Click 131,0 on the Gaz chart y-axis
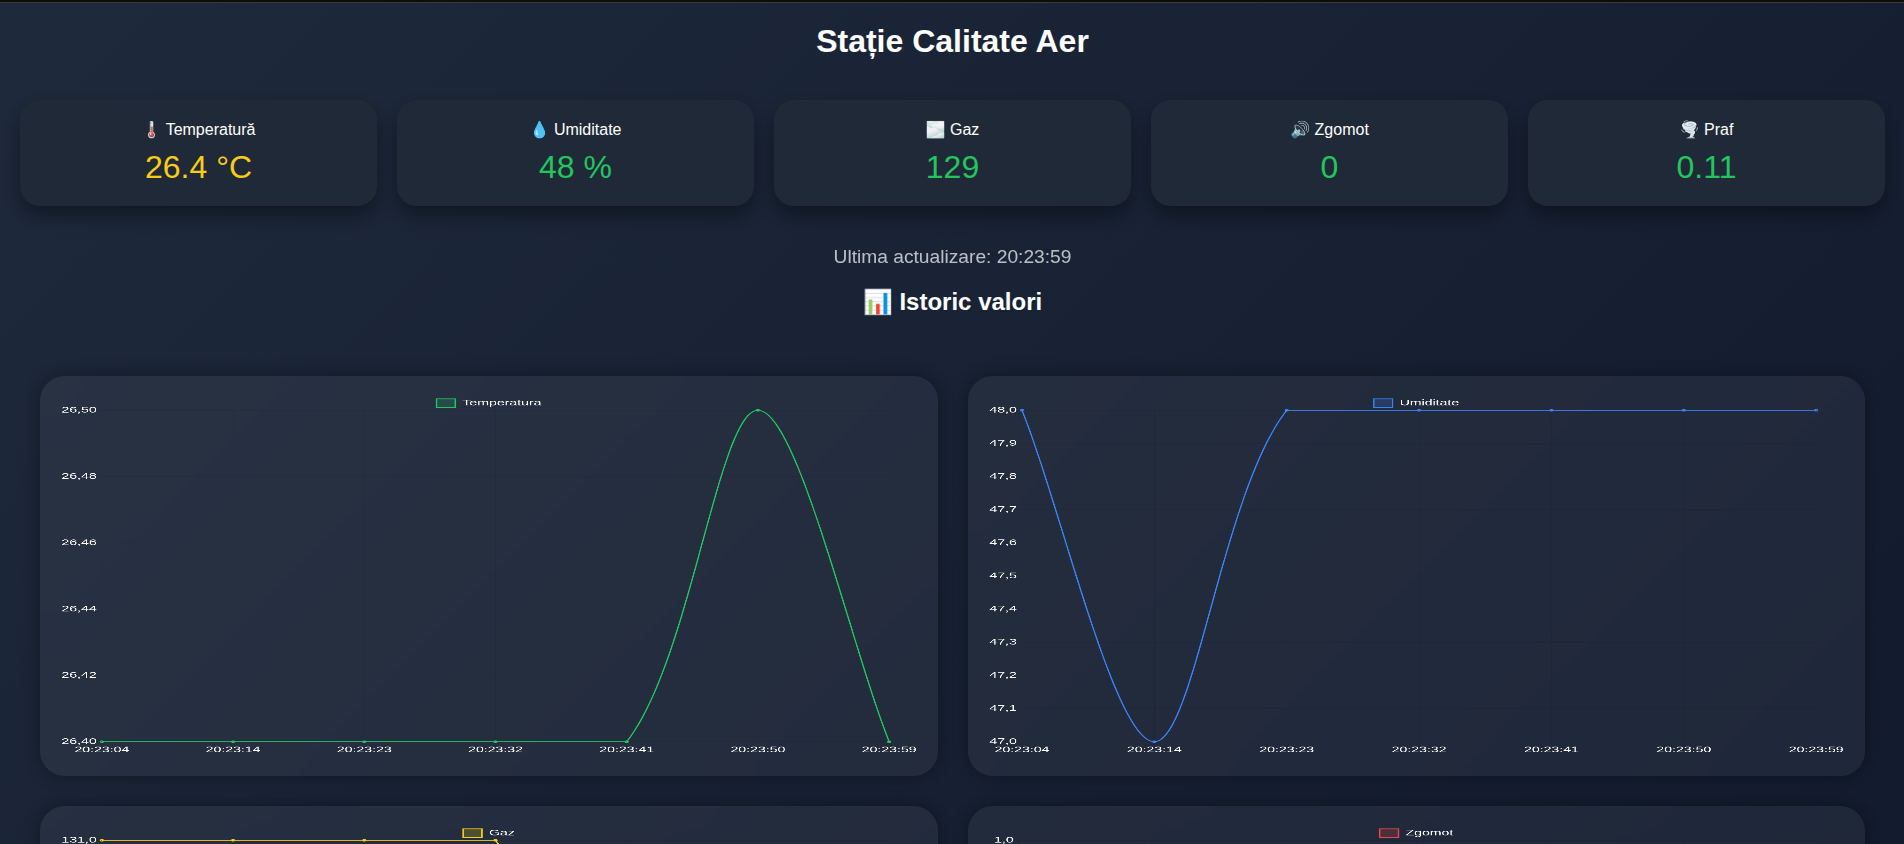Screen dimensions: 1904x844 point(79,839)
